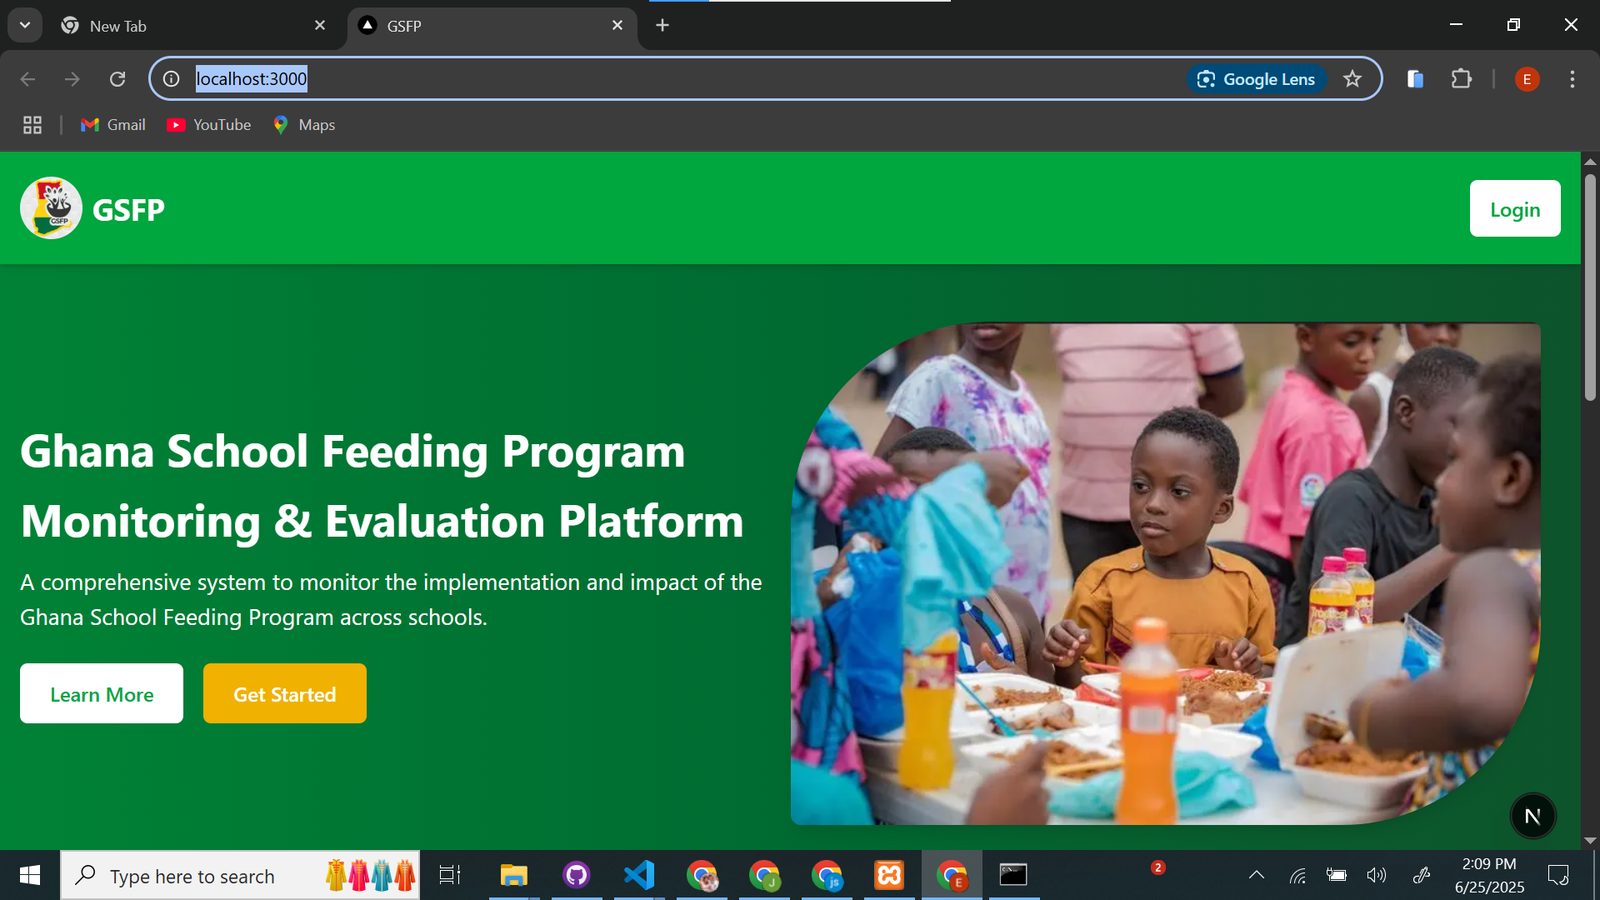Open the blue extension icon beside bookmark star

(x=1415, y=79)
